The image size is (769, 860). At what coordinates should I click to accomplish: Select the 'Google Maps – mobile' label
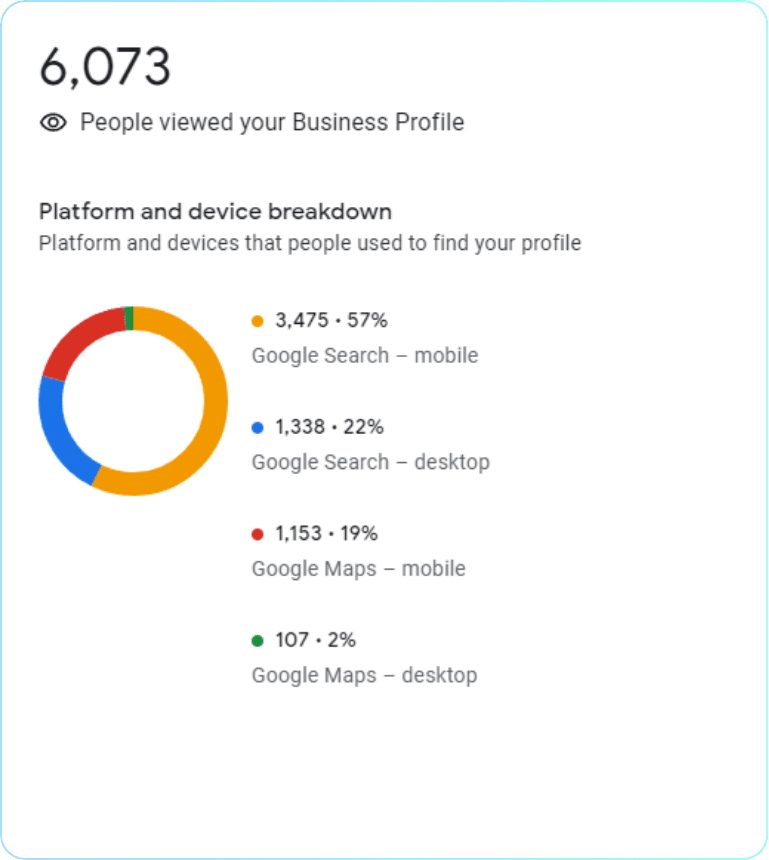[358, 568]
